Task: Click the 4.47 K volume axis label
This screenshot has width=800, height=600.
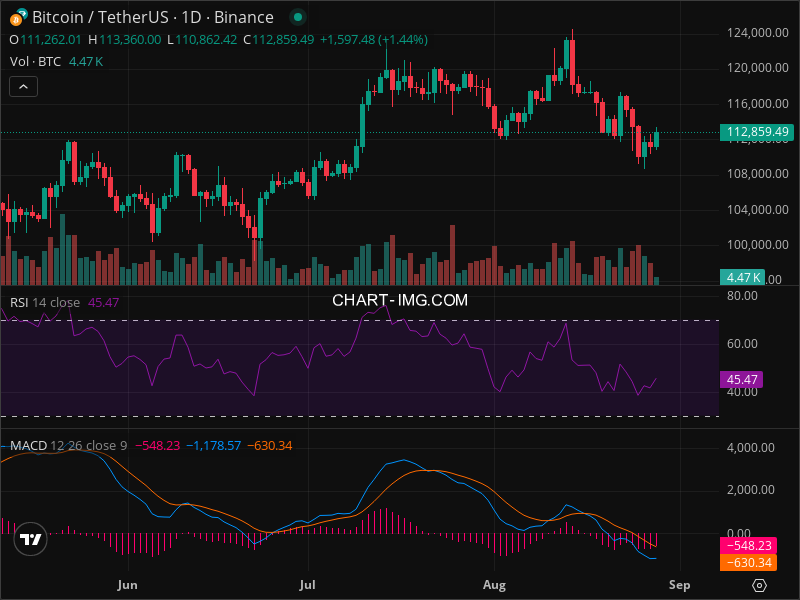Action: pyautogui.click(x=742, y=277)
